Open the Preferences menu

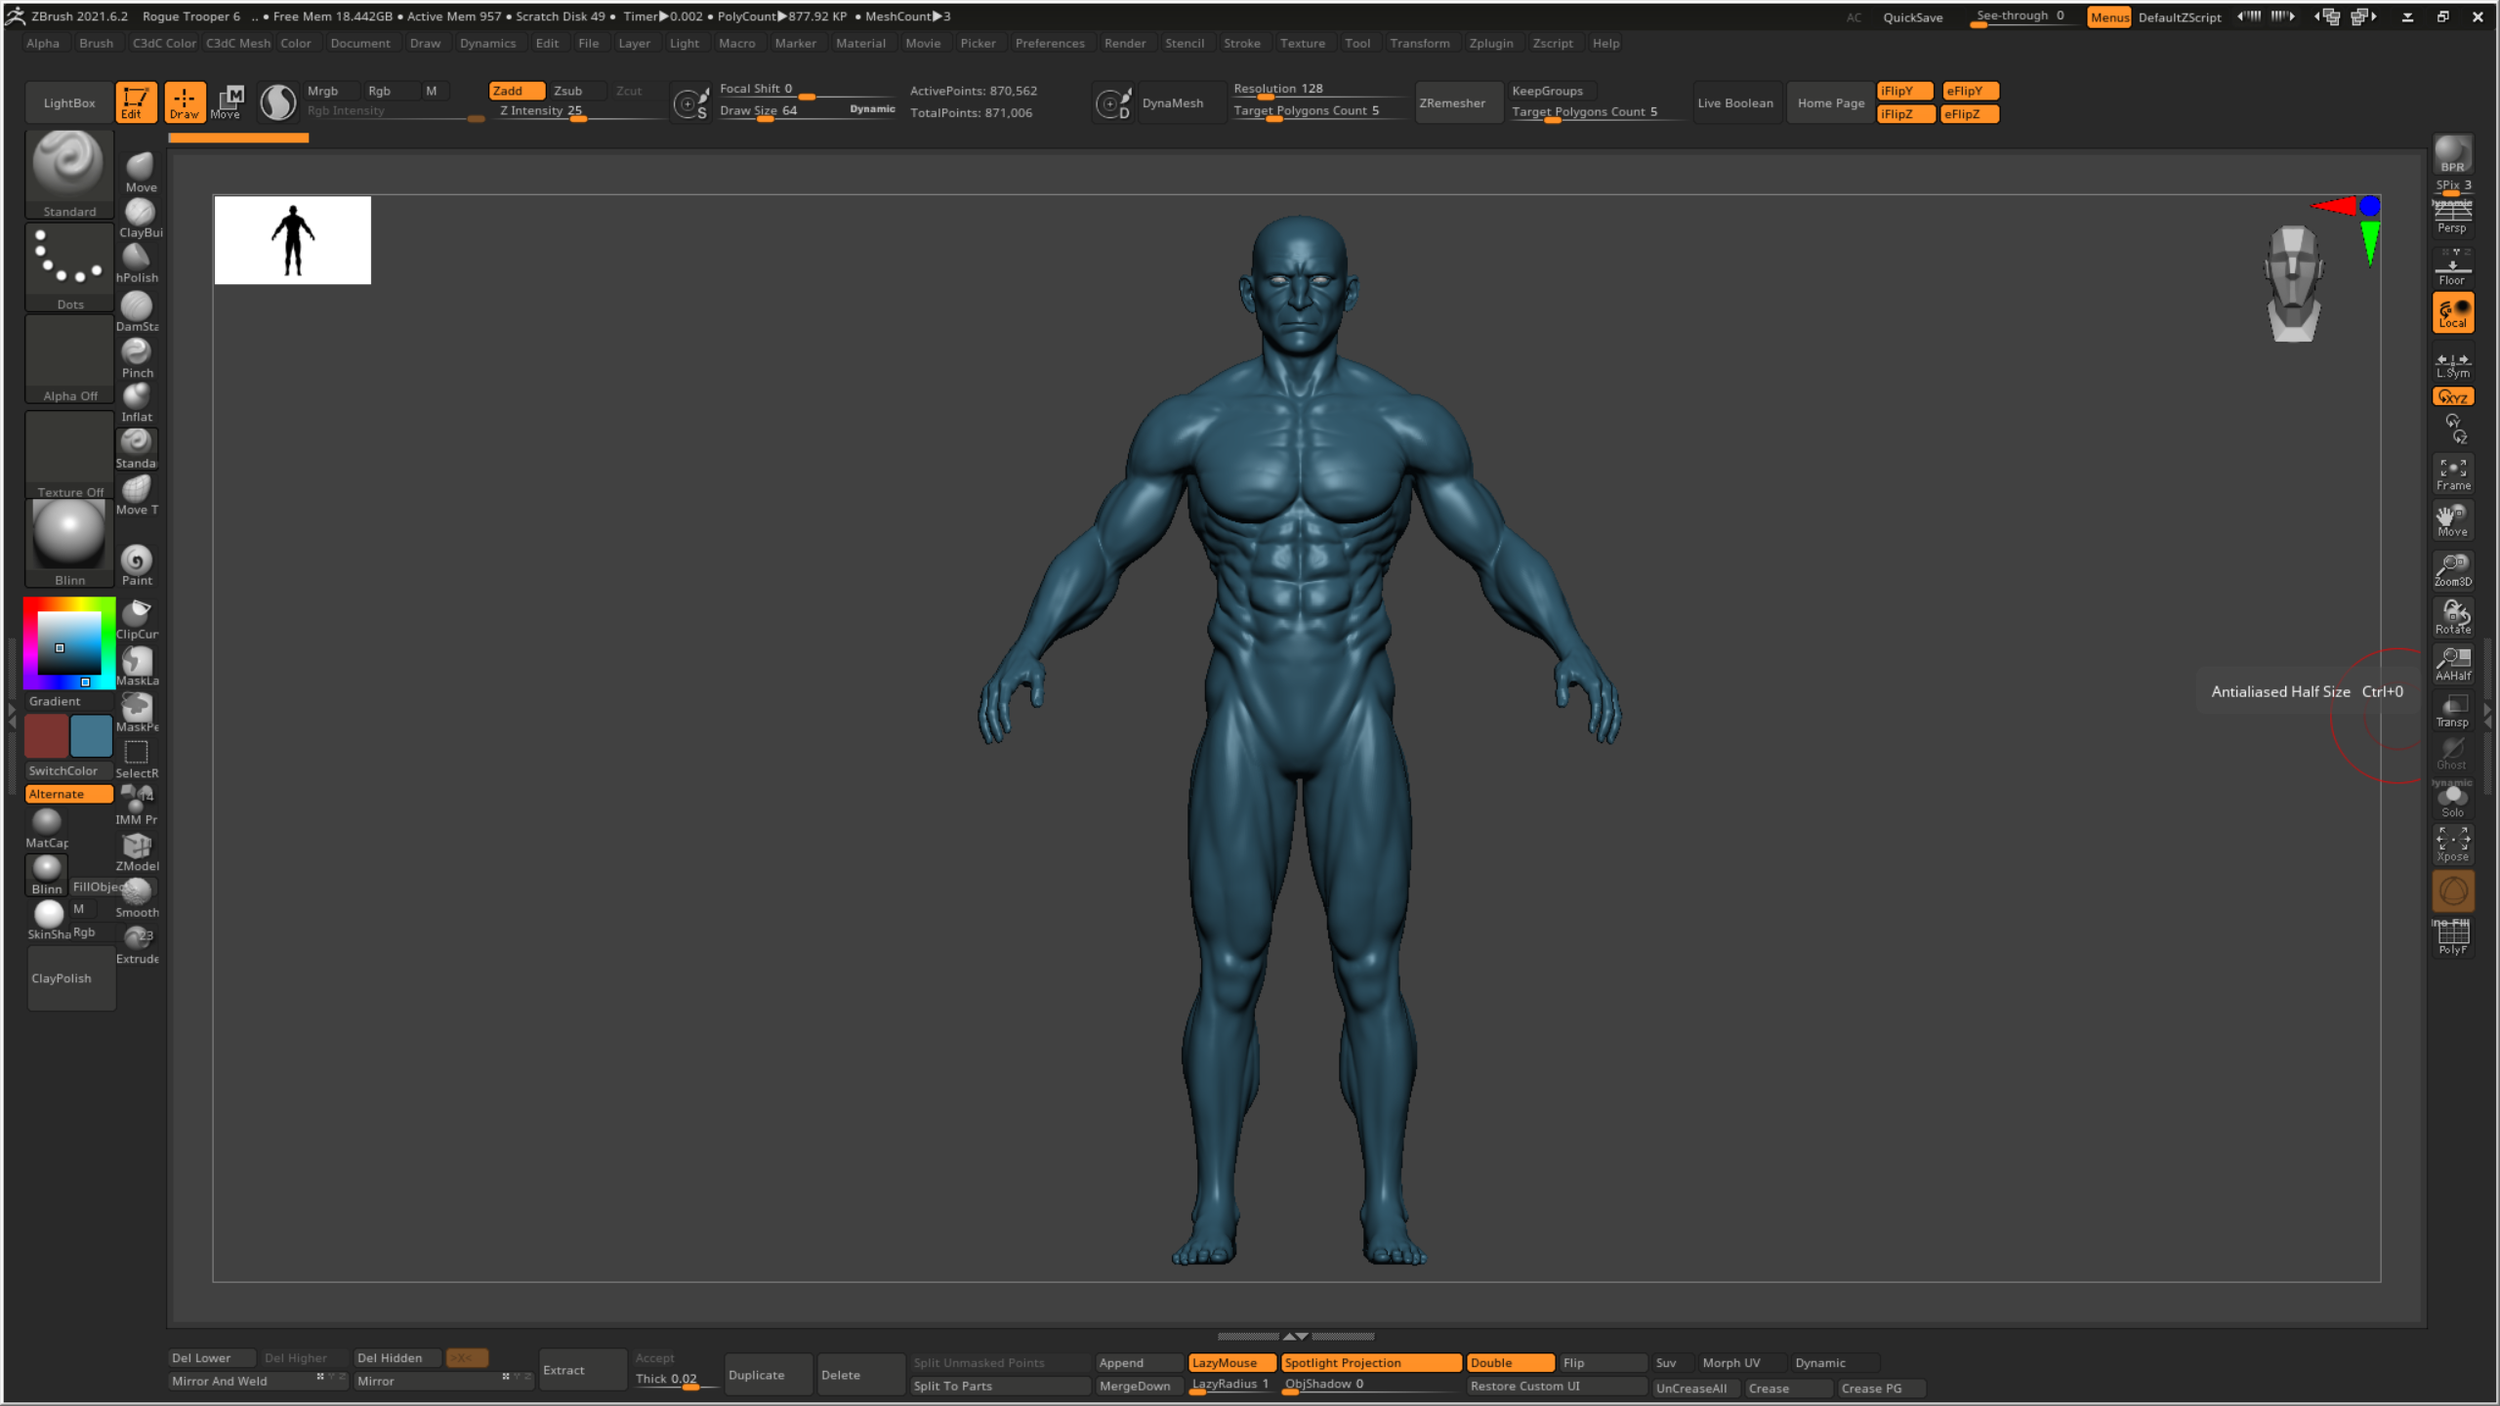pos(1049,43)
